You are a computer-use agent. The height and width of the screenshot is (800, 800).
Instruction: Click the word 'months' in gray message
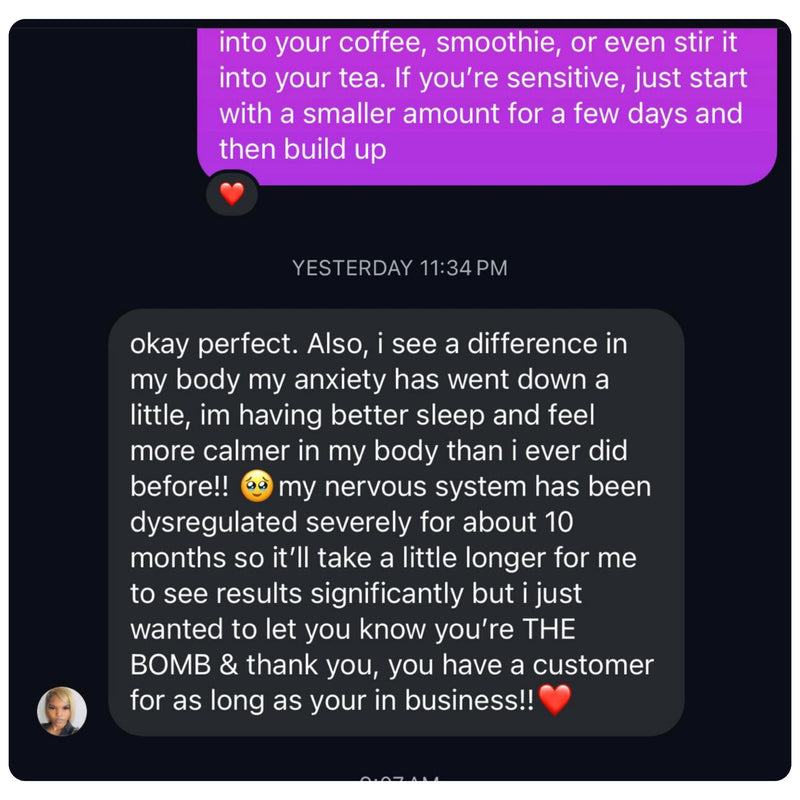click(177, 558)
